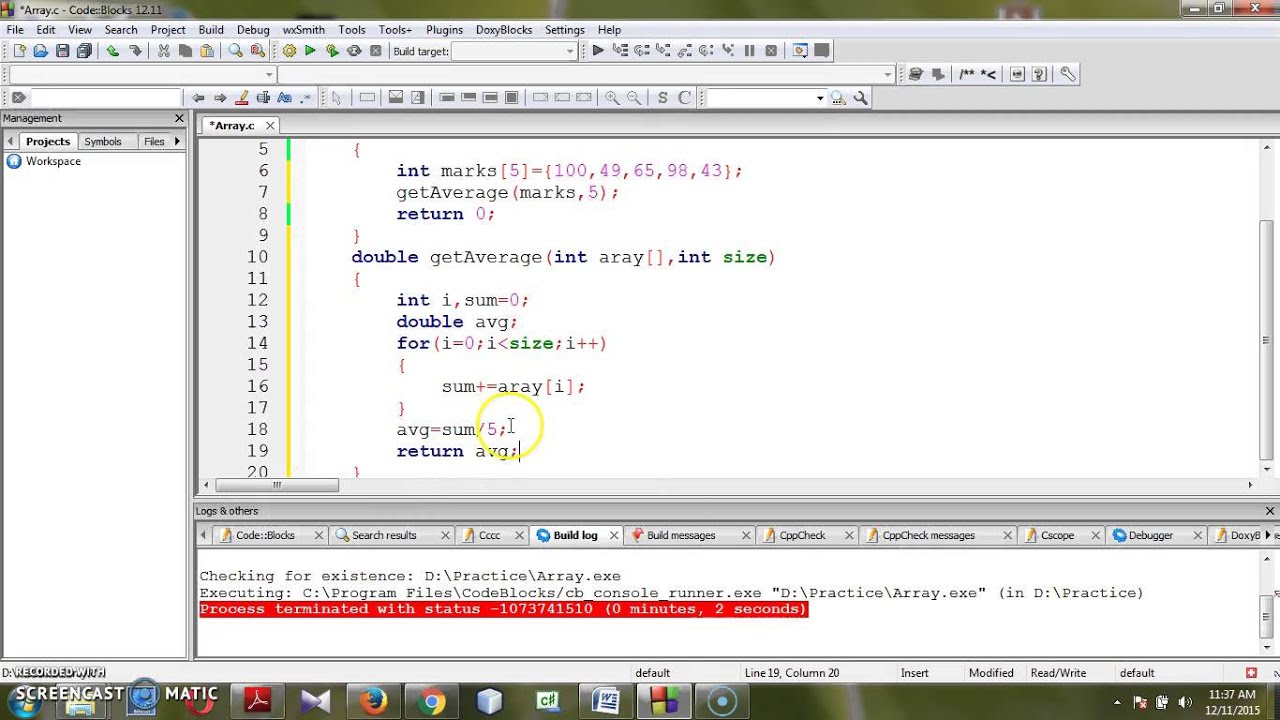Viewport: 1280px width, 720px height.
Task: Open the Debug menu
Action: point(253,29)
